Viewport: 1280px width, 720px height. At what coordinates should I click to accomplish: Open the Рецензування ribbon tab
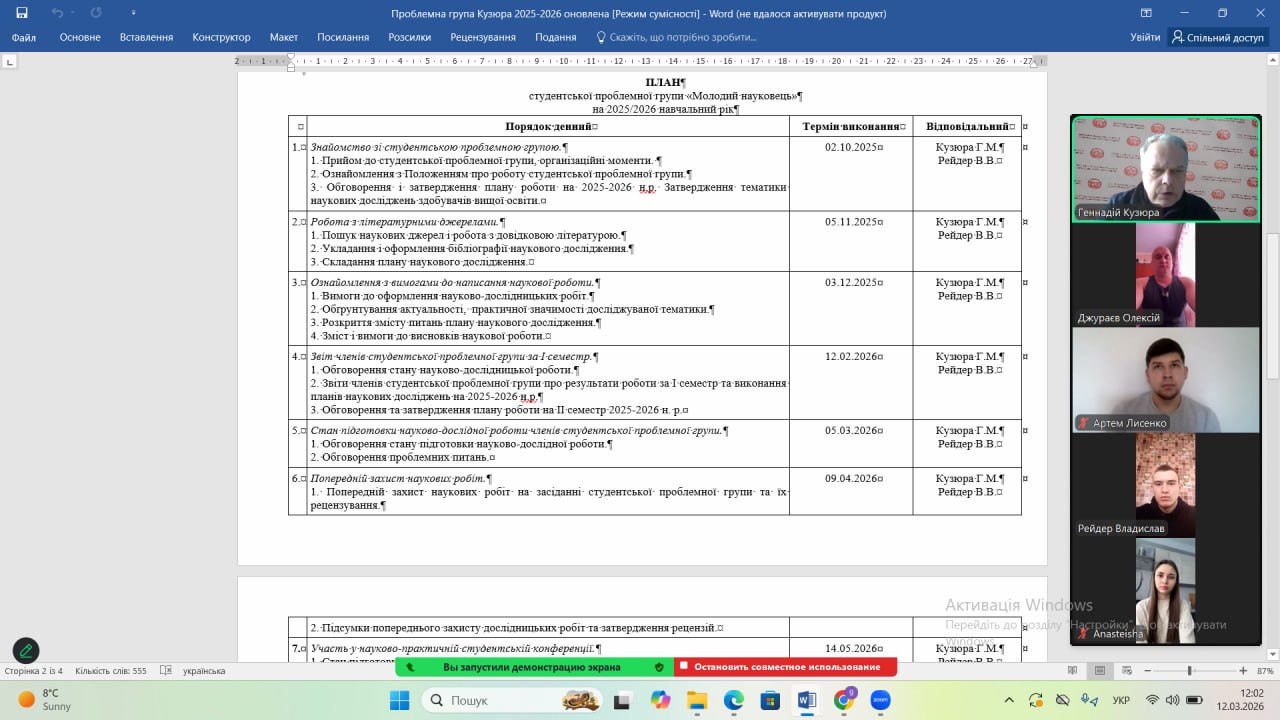pos(483,37)
